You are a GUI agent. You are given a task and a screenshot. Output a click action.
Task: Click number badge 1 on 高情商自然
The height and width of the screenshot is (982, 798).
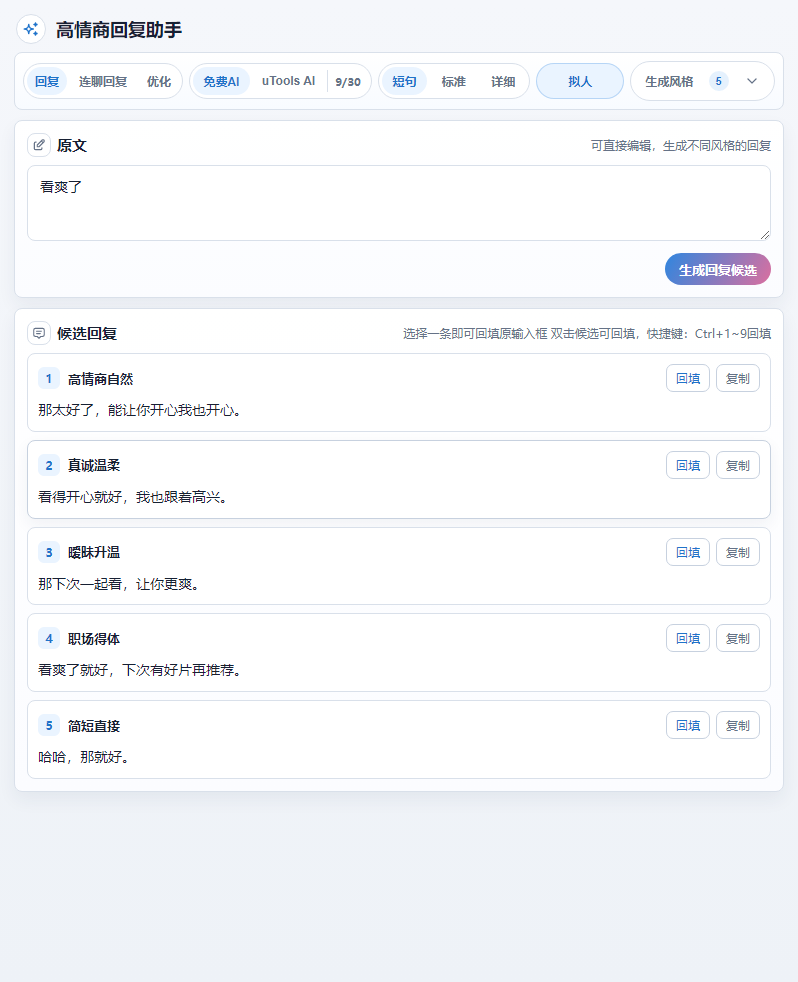[x=49, y=378]
